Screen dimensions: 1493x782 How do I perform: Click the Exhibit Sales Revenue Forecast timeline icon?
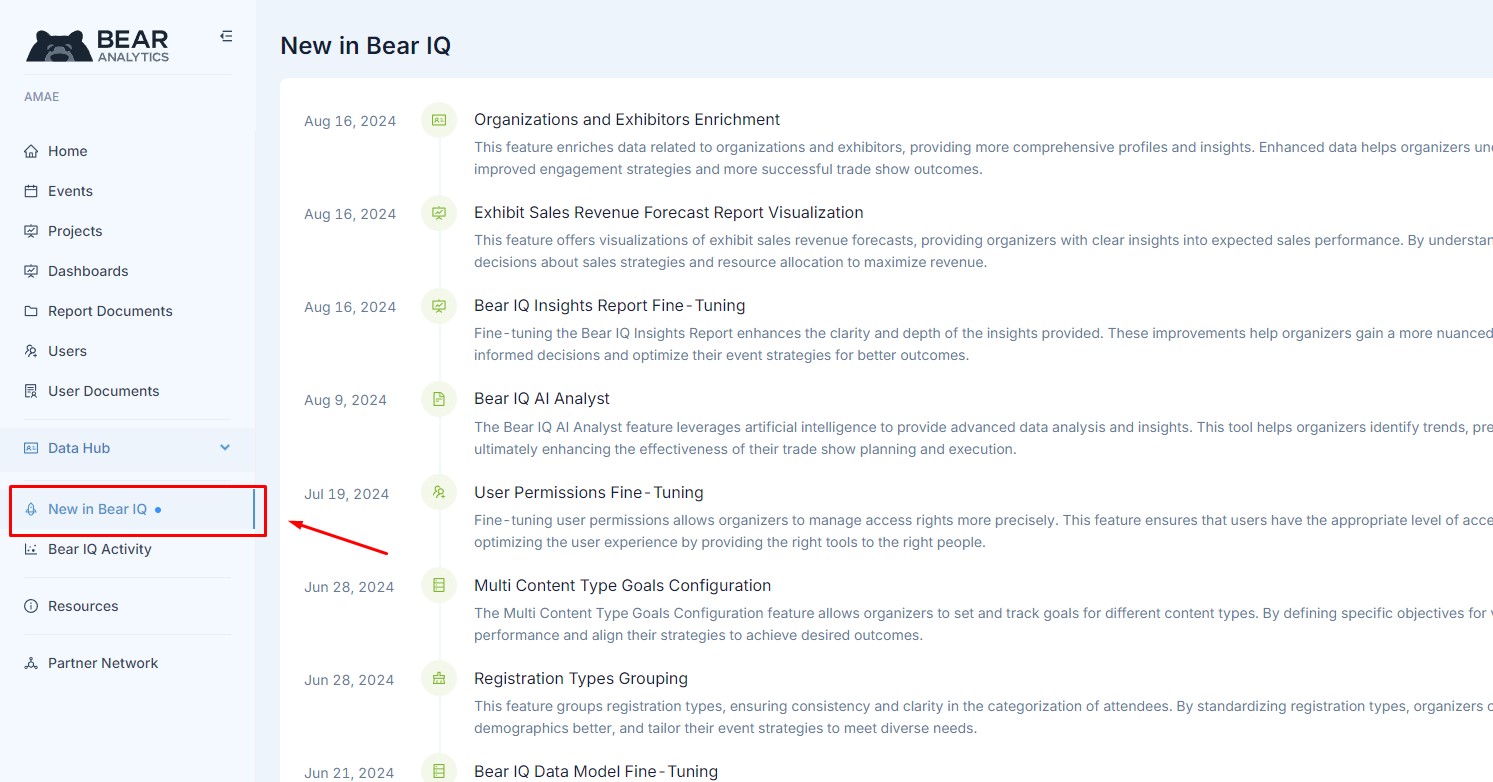pyautogui.click(x=439, y=212)
